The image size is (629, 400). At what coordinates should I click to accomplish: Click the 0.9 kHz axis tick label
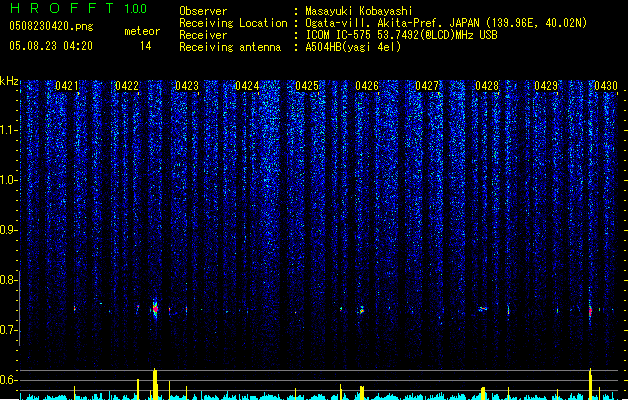pos(9,230)
